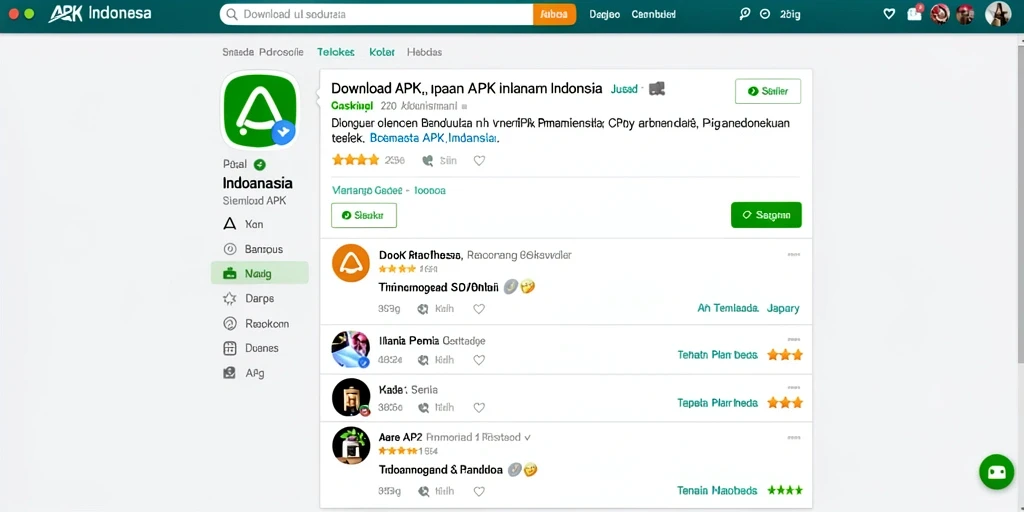Open the Tenain Maobeds link
Viewport: 1024px width, 512px height.
coord(717,490)
